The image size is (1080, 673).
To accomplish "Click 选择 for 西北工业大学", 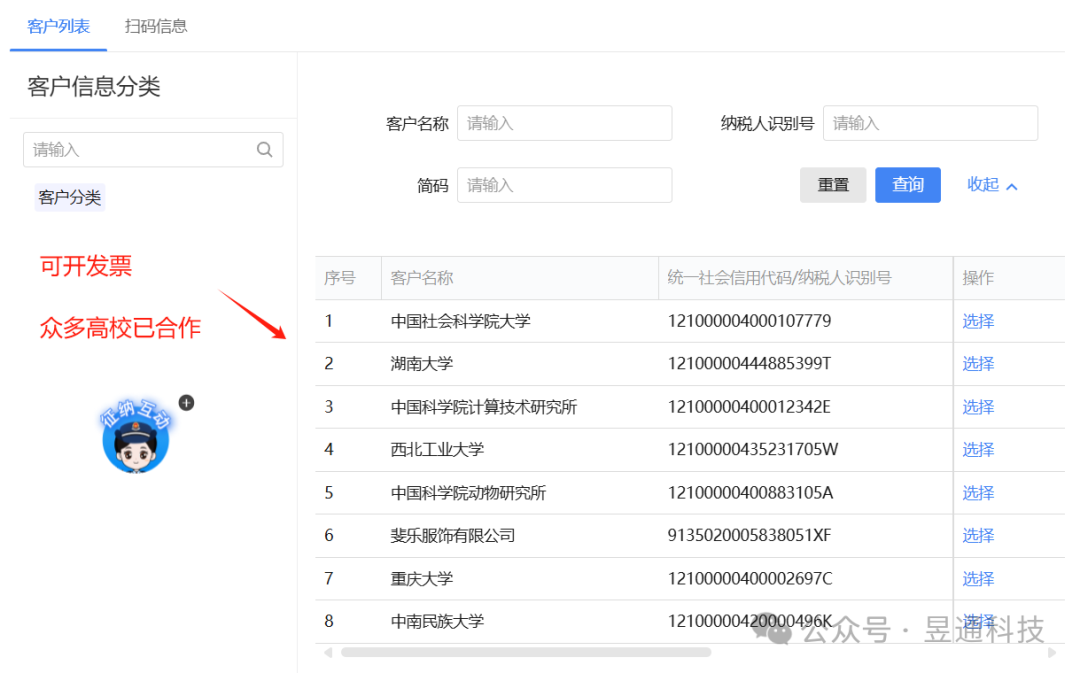I will click(978, 450).
